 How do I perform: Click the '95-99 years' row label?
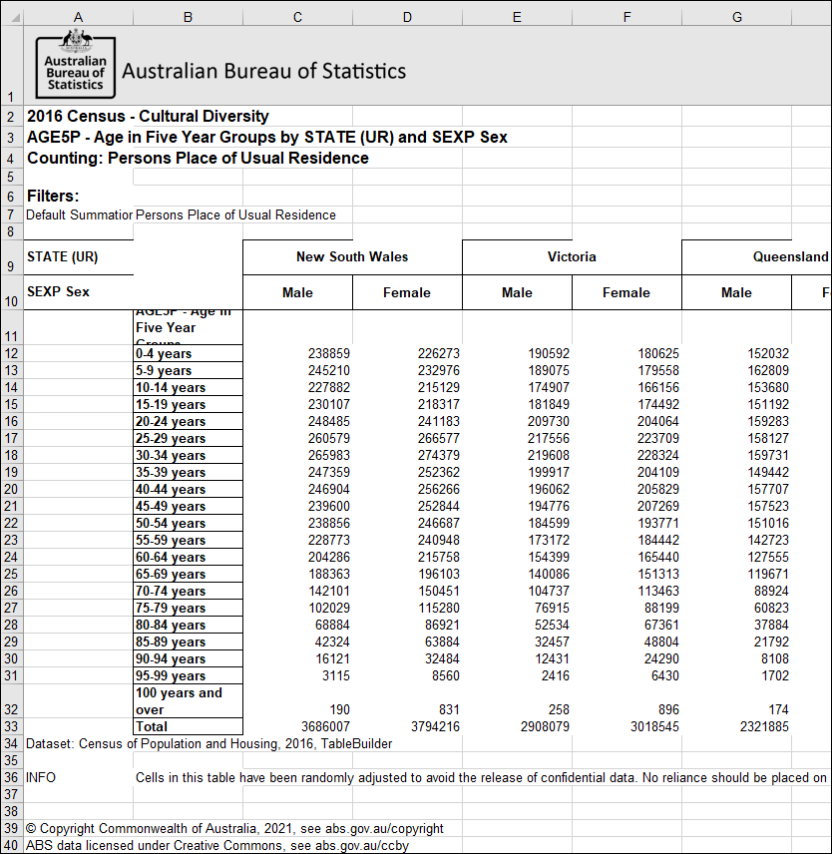point(188,675)
